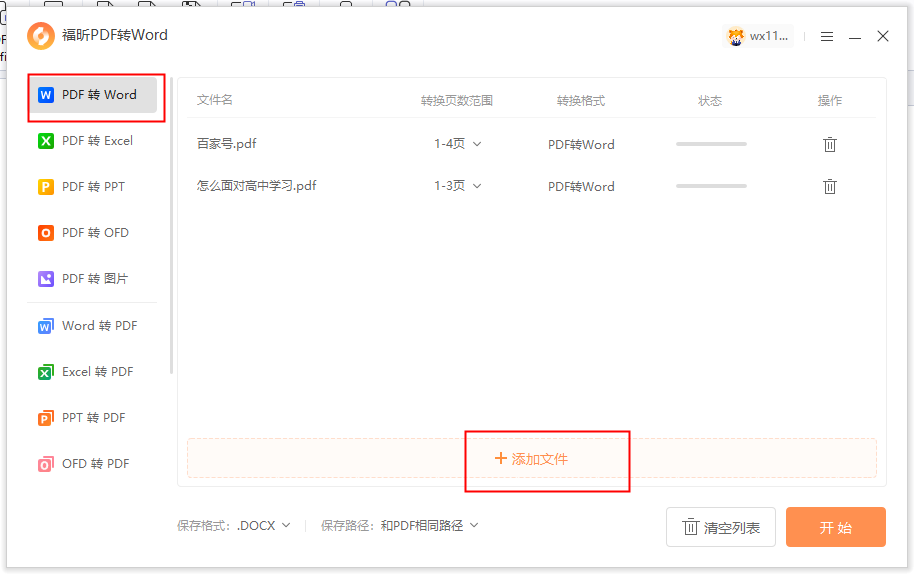Expand the 1-3页 page range dropdown
Image resolution: width=914 pixels, height=574 pixels.
[458, 186]
